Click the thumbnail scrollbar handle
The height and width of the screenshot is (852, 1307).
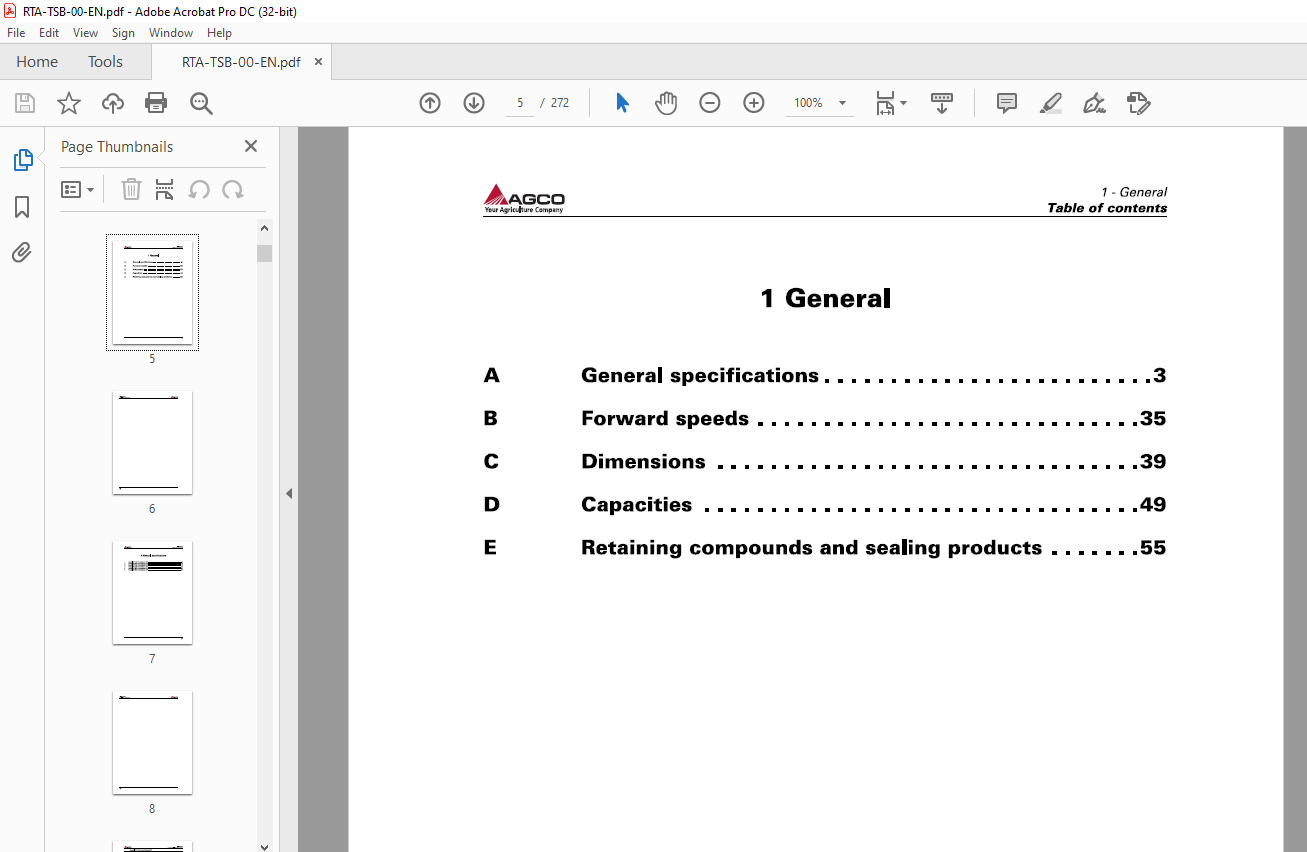coord(264,253)
